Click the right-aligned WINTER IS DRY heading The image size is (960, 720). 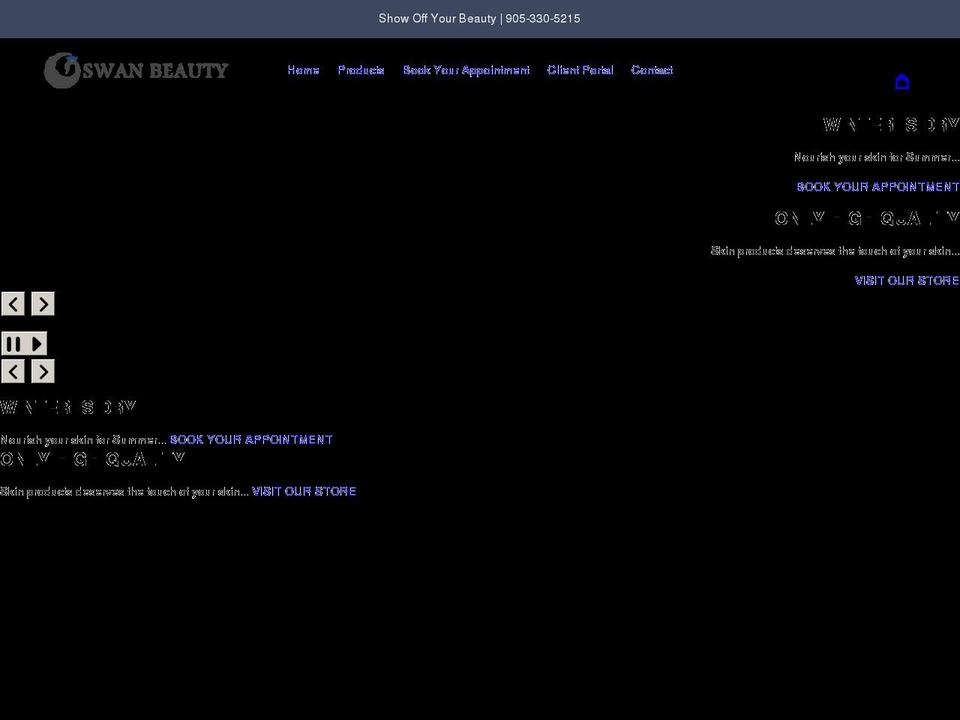click(890, 125)
